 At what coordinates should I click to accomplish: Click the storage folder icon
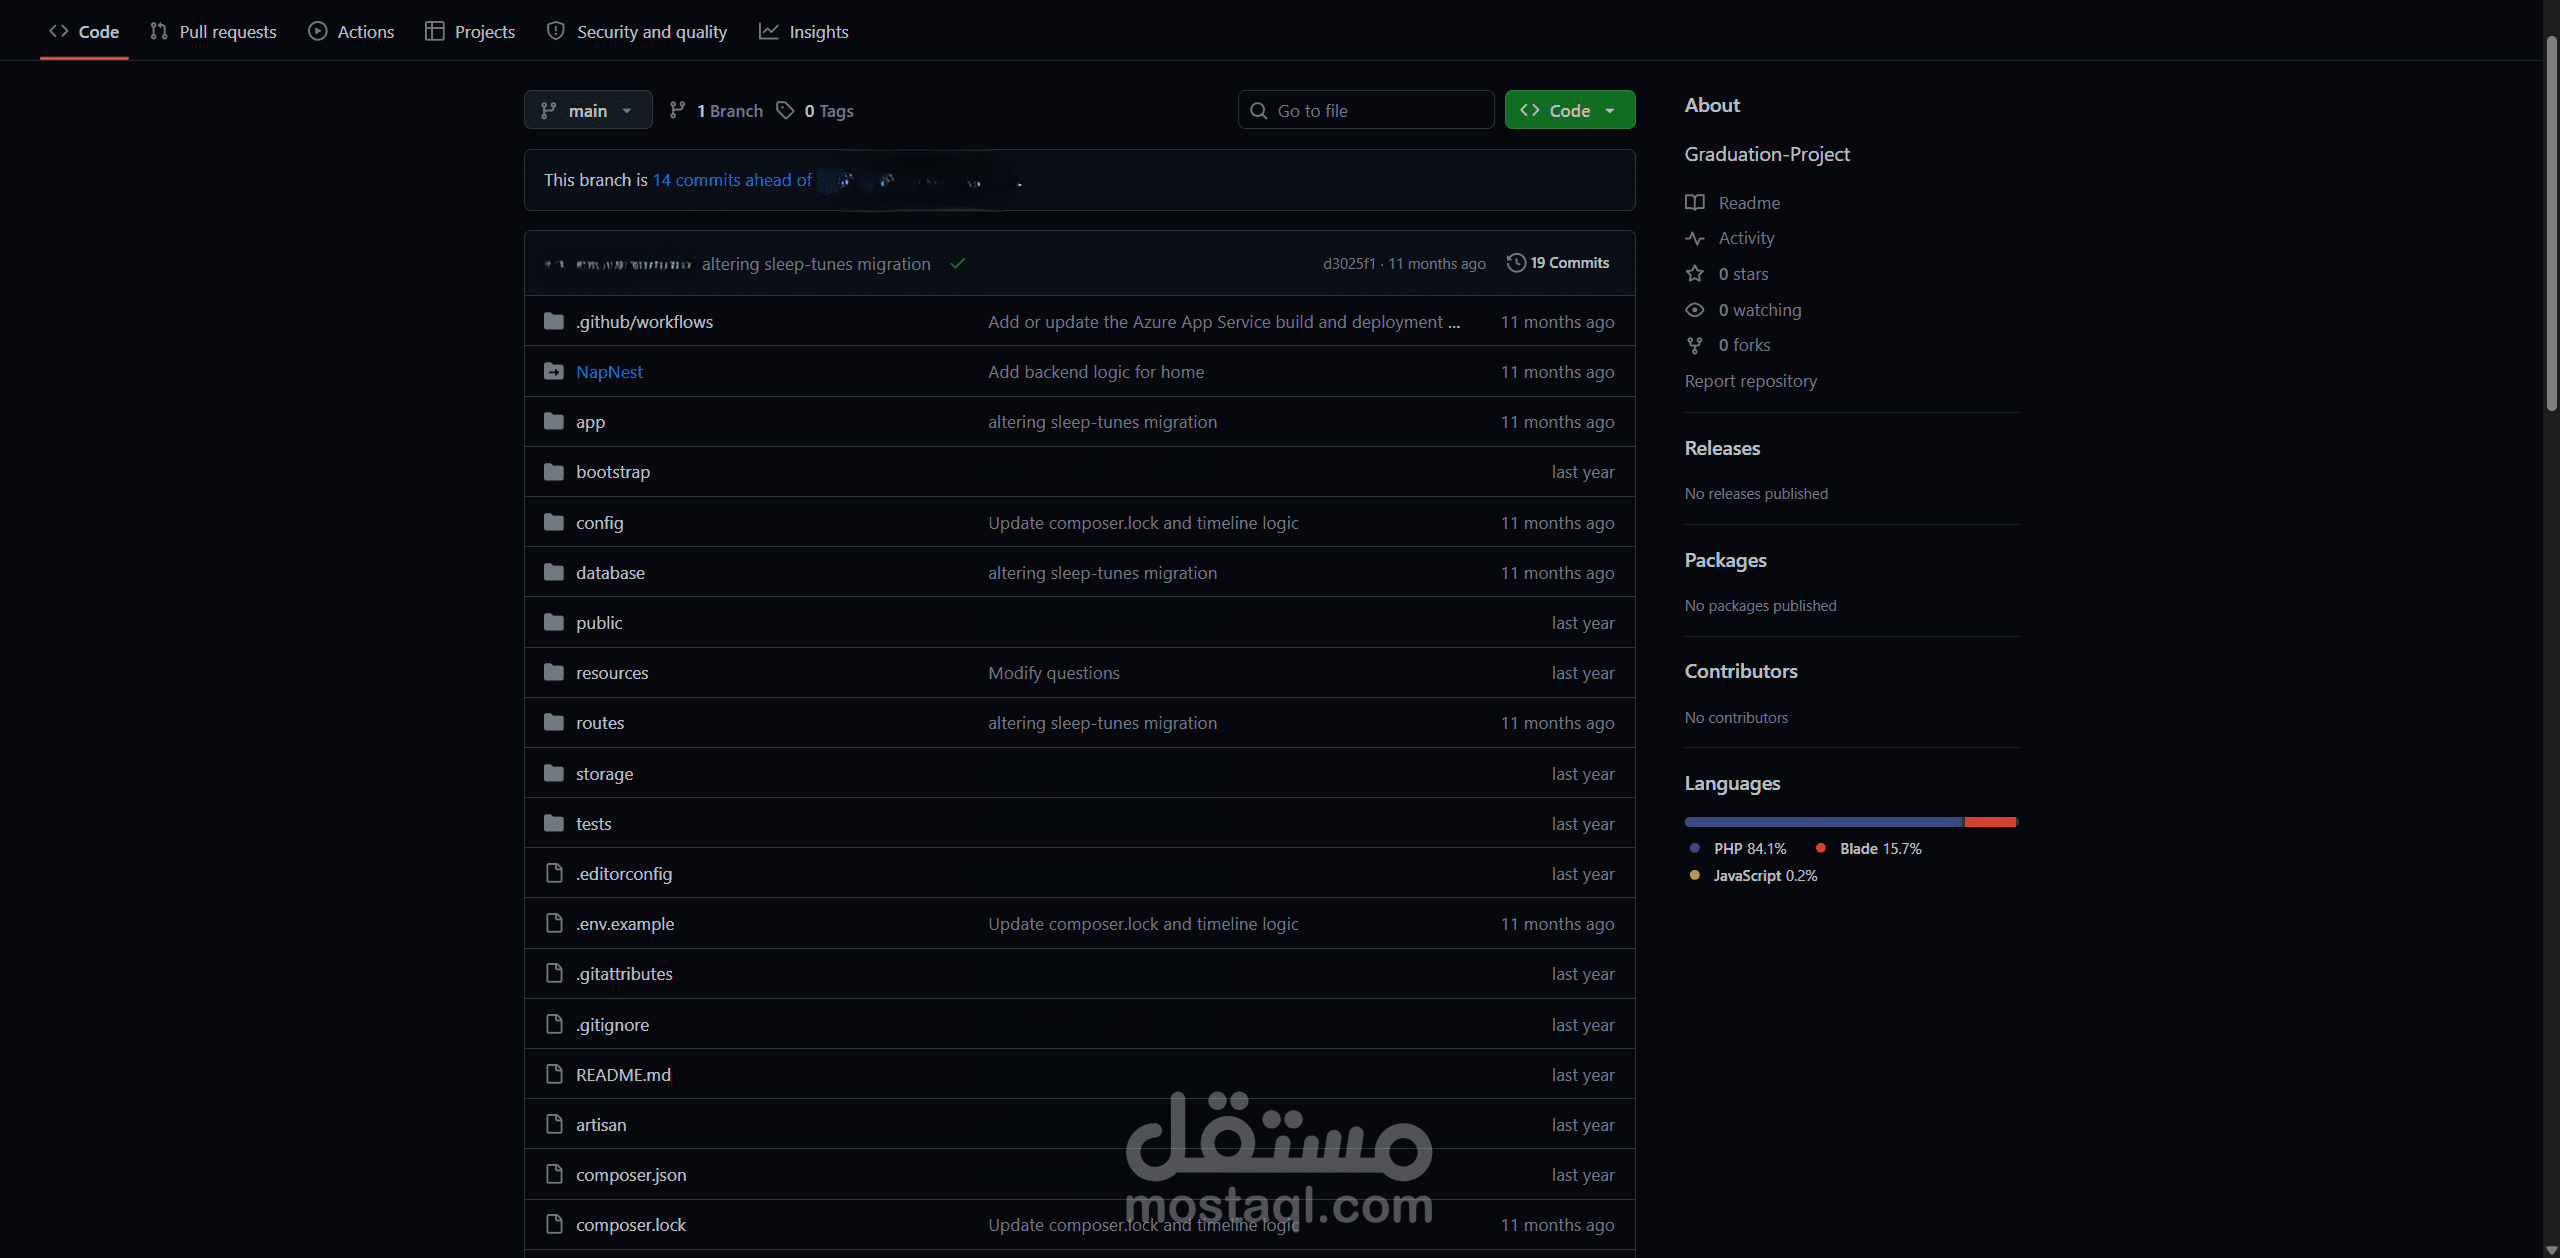click(553, 773)
